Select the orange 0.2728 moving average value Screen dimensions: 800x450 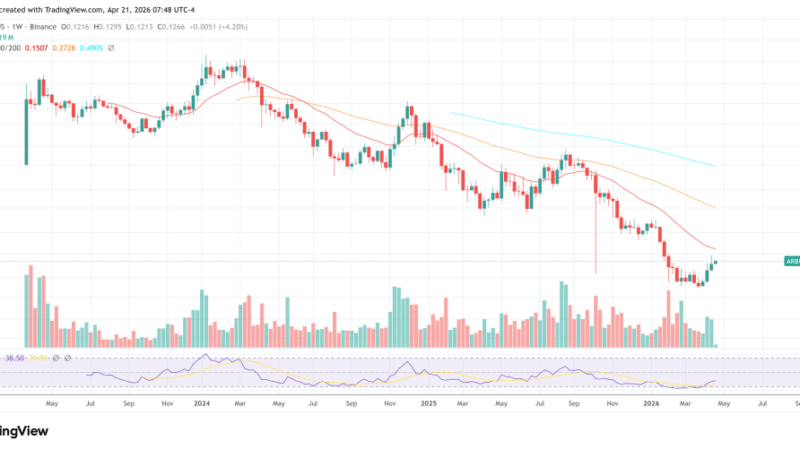pyautogui.click(x=66, y=47)
